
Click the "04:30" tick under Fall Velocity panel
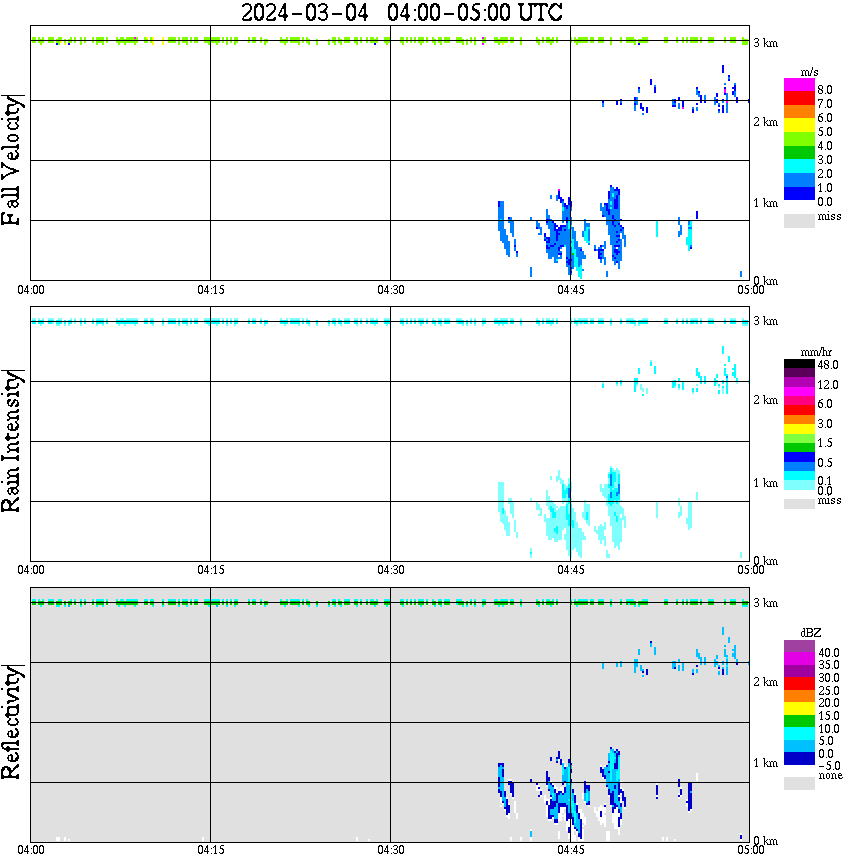(390, 290)
